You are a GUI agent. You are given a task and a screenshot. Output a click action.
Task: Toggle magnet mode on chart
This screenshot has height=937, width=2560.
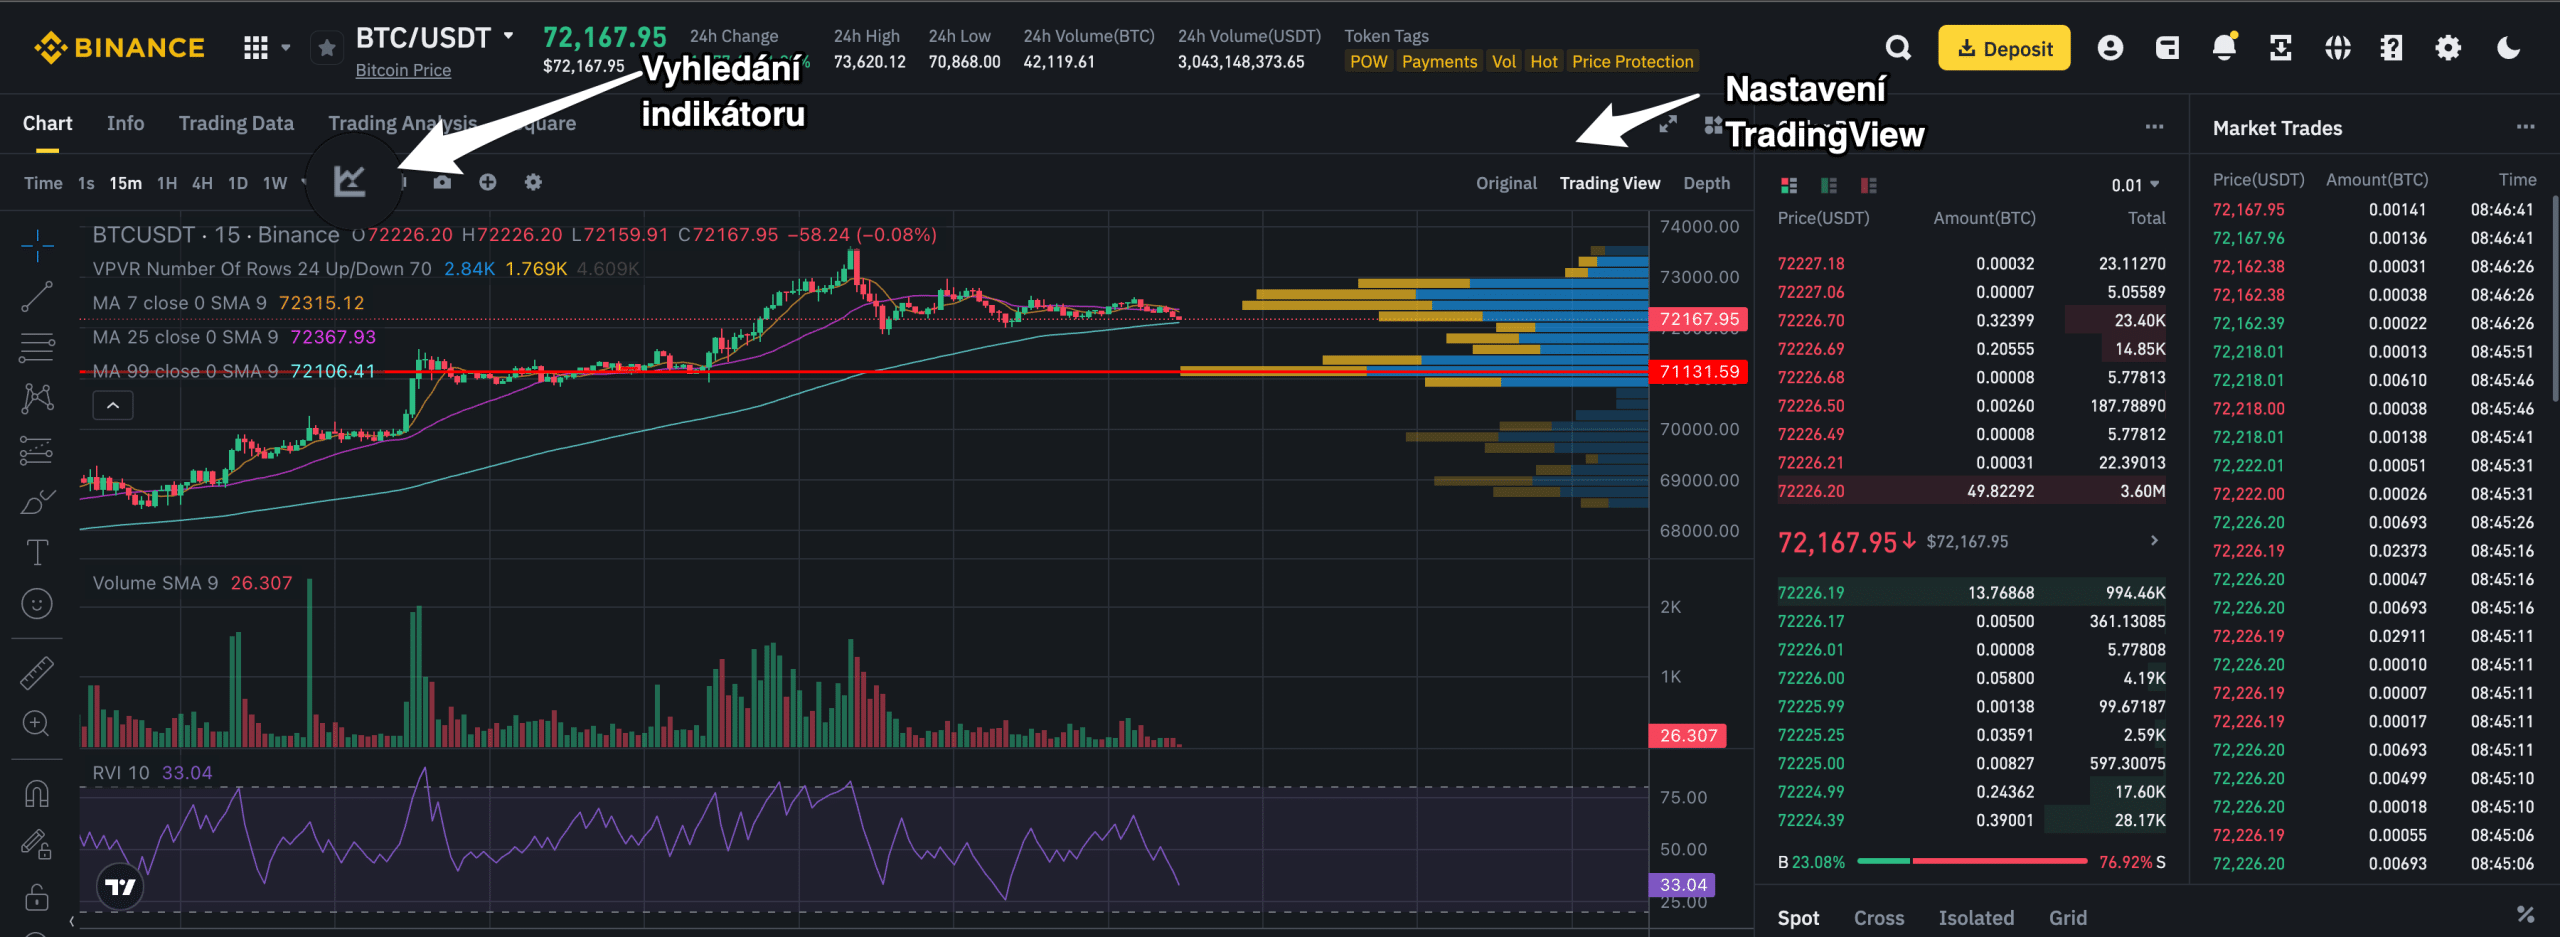click(37, 793)
